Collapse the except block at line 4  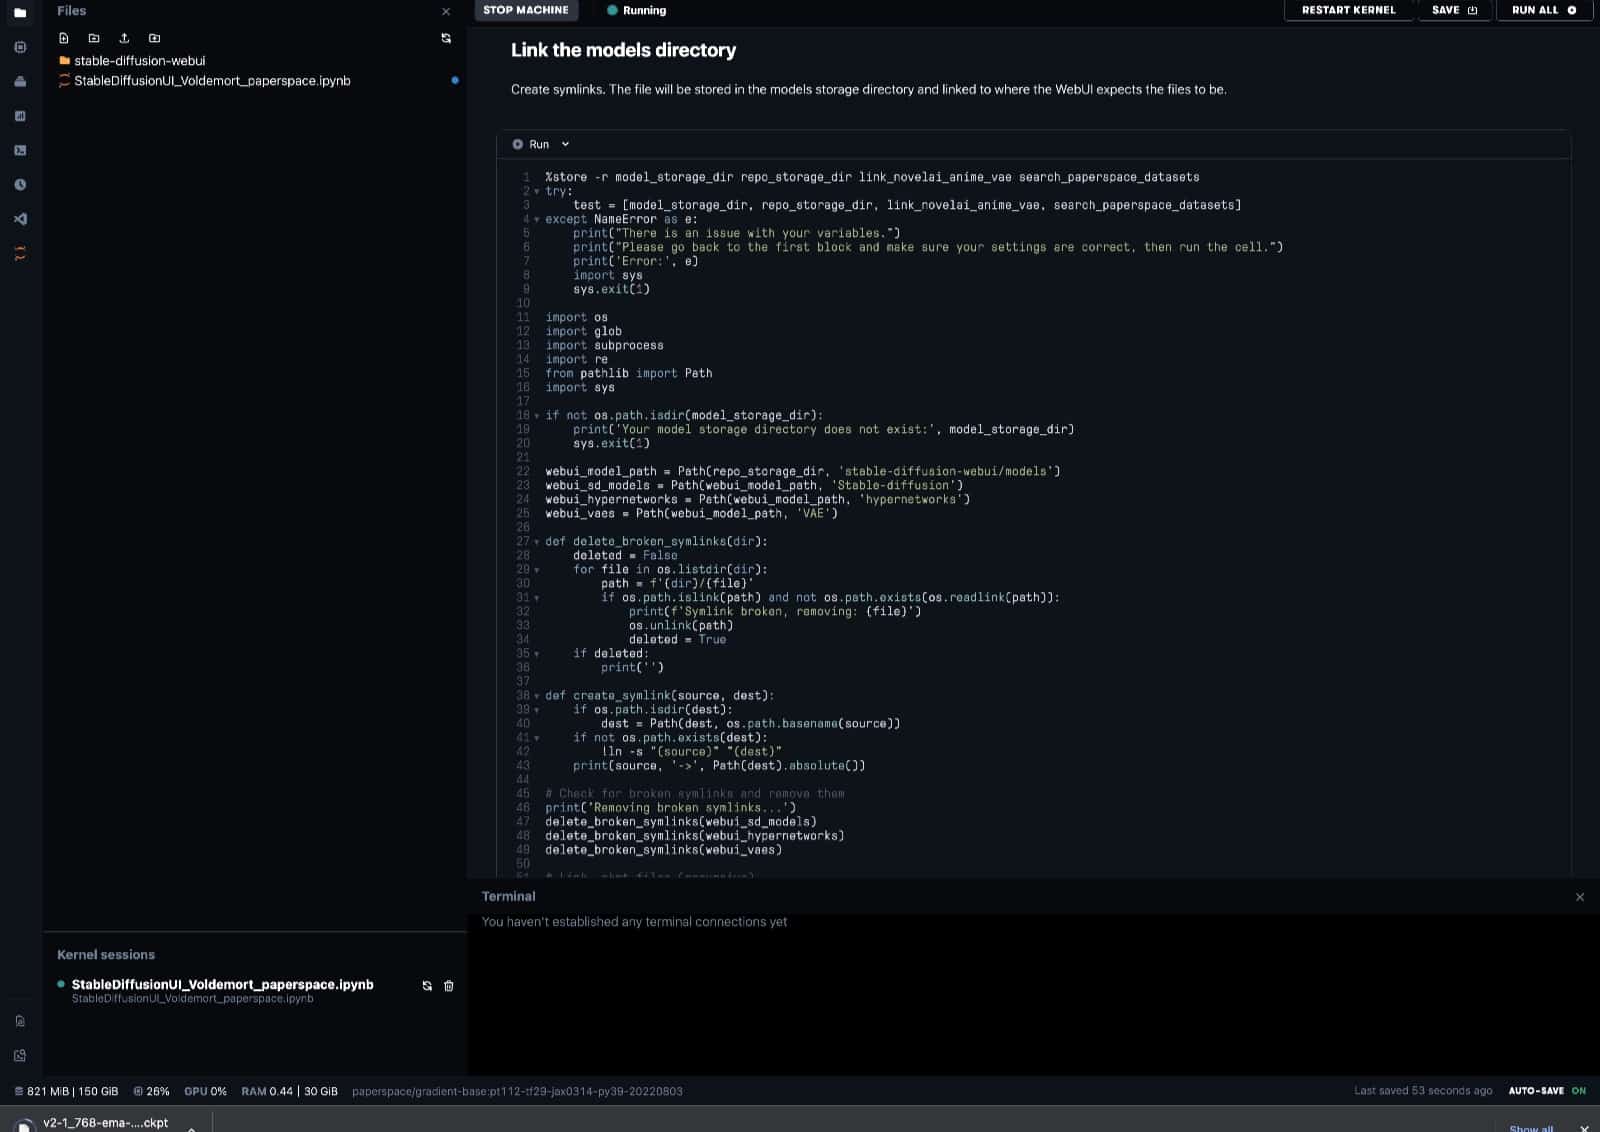point(536,219)
